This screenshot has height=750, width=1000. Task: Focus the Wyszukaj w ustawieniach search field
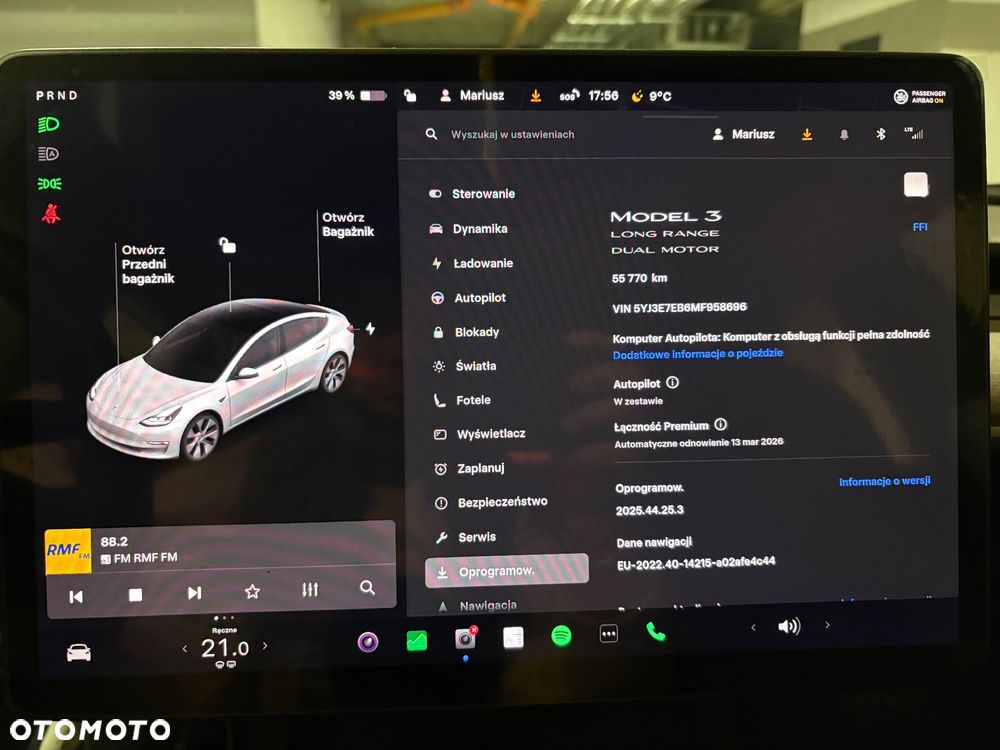(x=512, y=135)
